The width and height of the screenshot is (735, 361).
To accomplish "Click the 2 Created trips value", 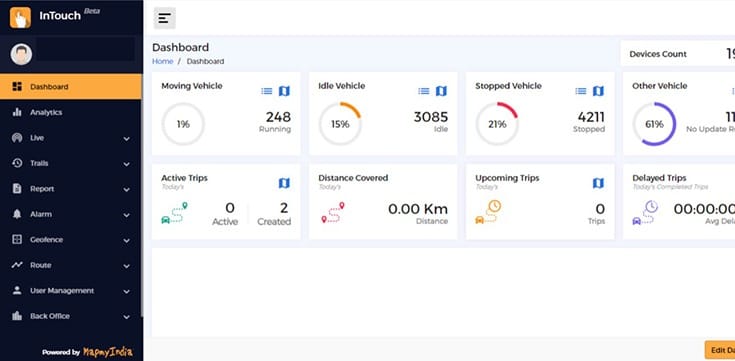I will (284, 209).
